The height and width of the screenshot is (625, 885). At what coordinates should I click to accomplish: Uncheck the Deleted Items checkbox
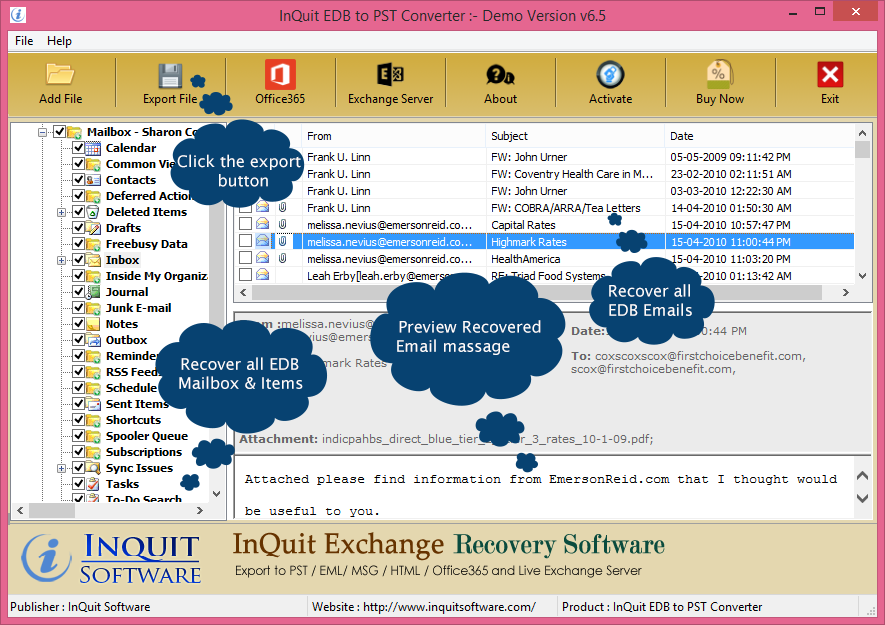[78, 212]
